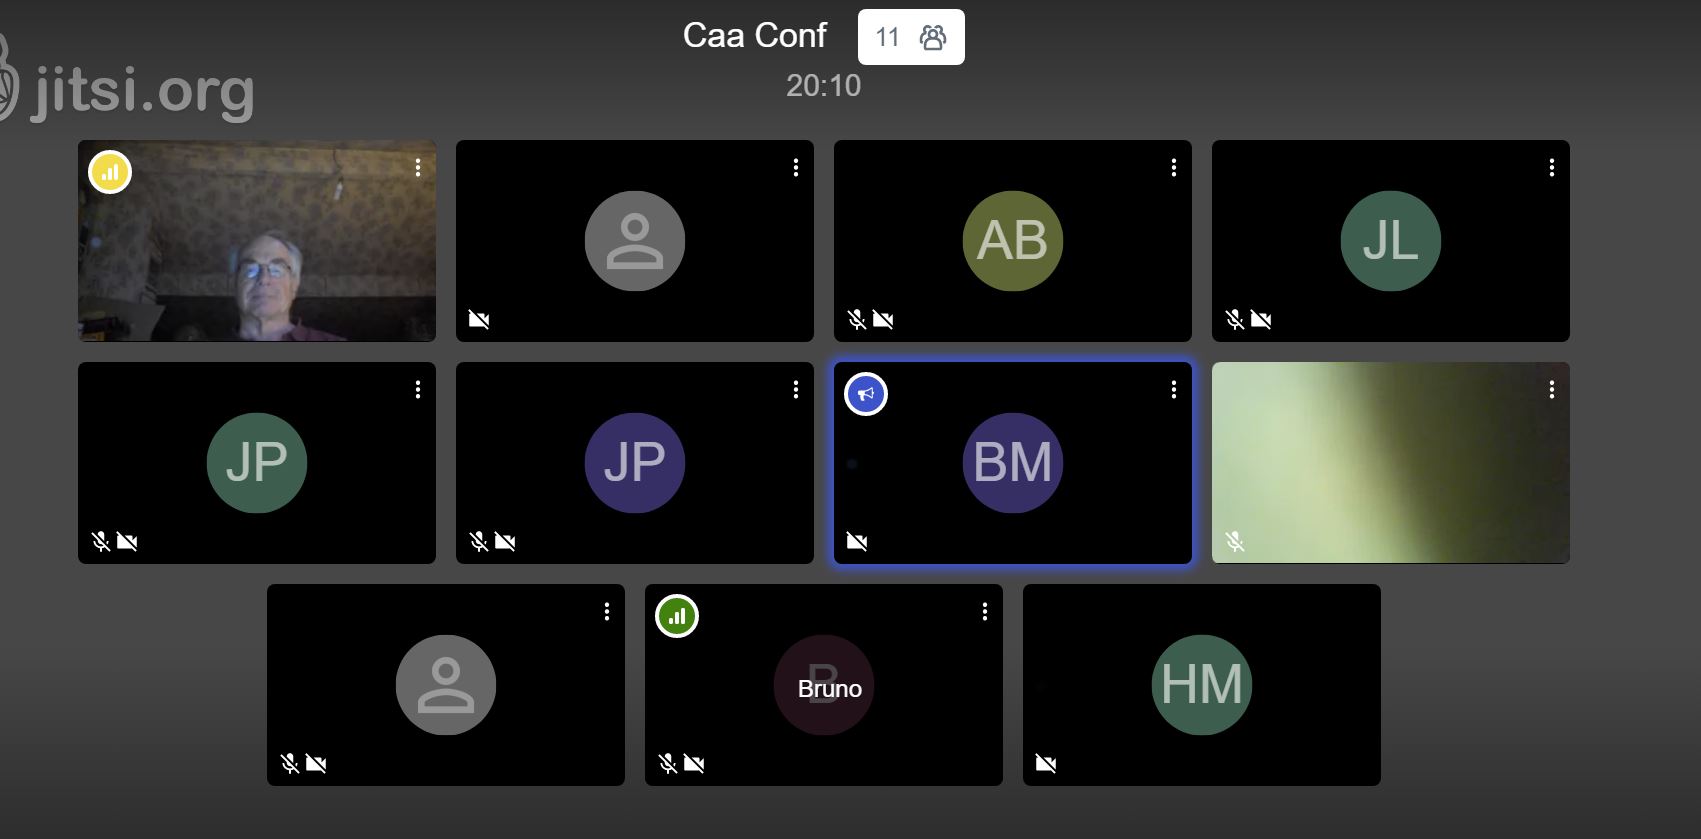Screen dimensions: 1701x839
Task: Open the three-dot menu on the green JP tile
Action: tap(418, 390)
